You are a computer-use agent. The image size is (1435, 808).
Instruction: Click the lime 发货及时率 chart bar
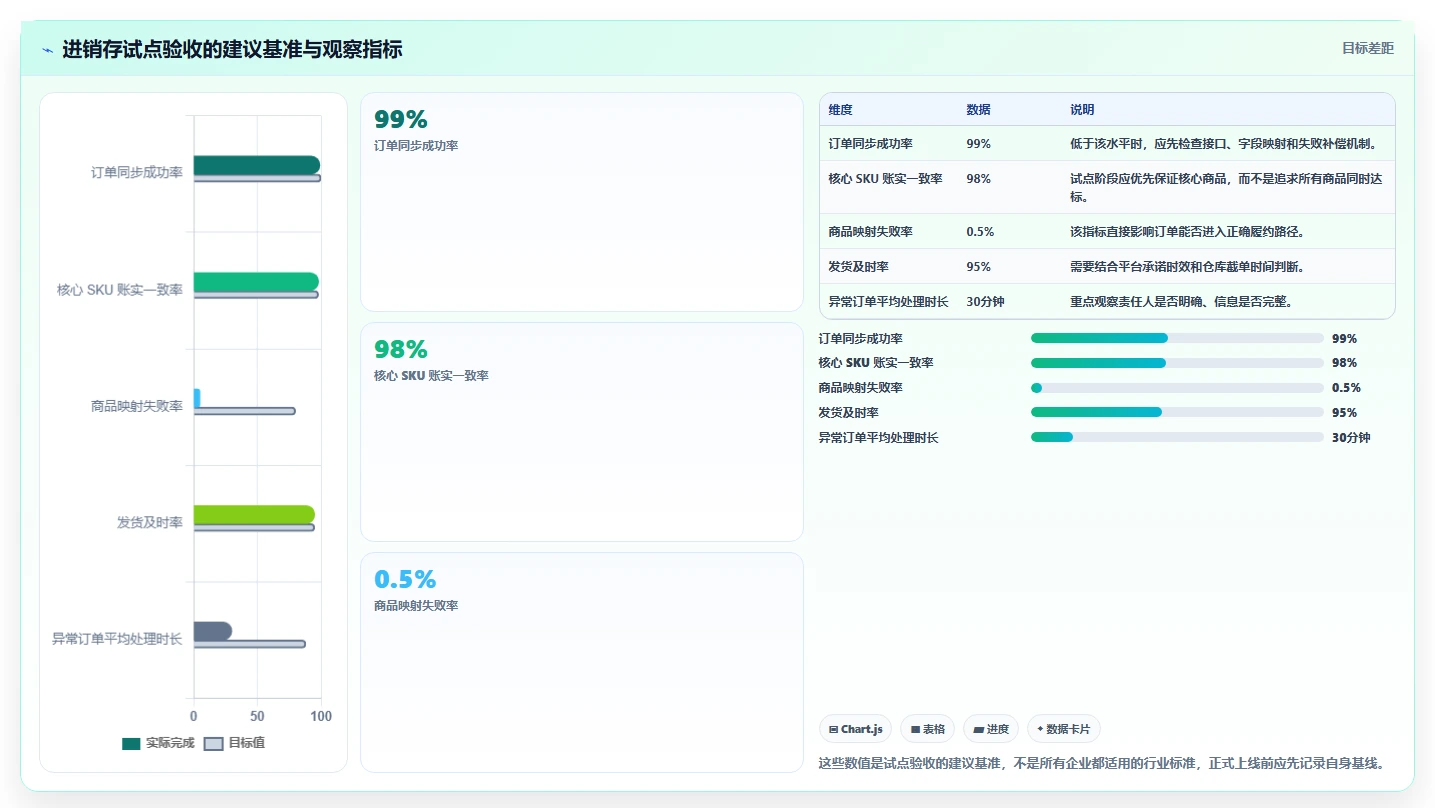click(254, 514)
